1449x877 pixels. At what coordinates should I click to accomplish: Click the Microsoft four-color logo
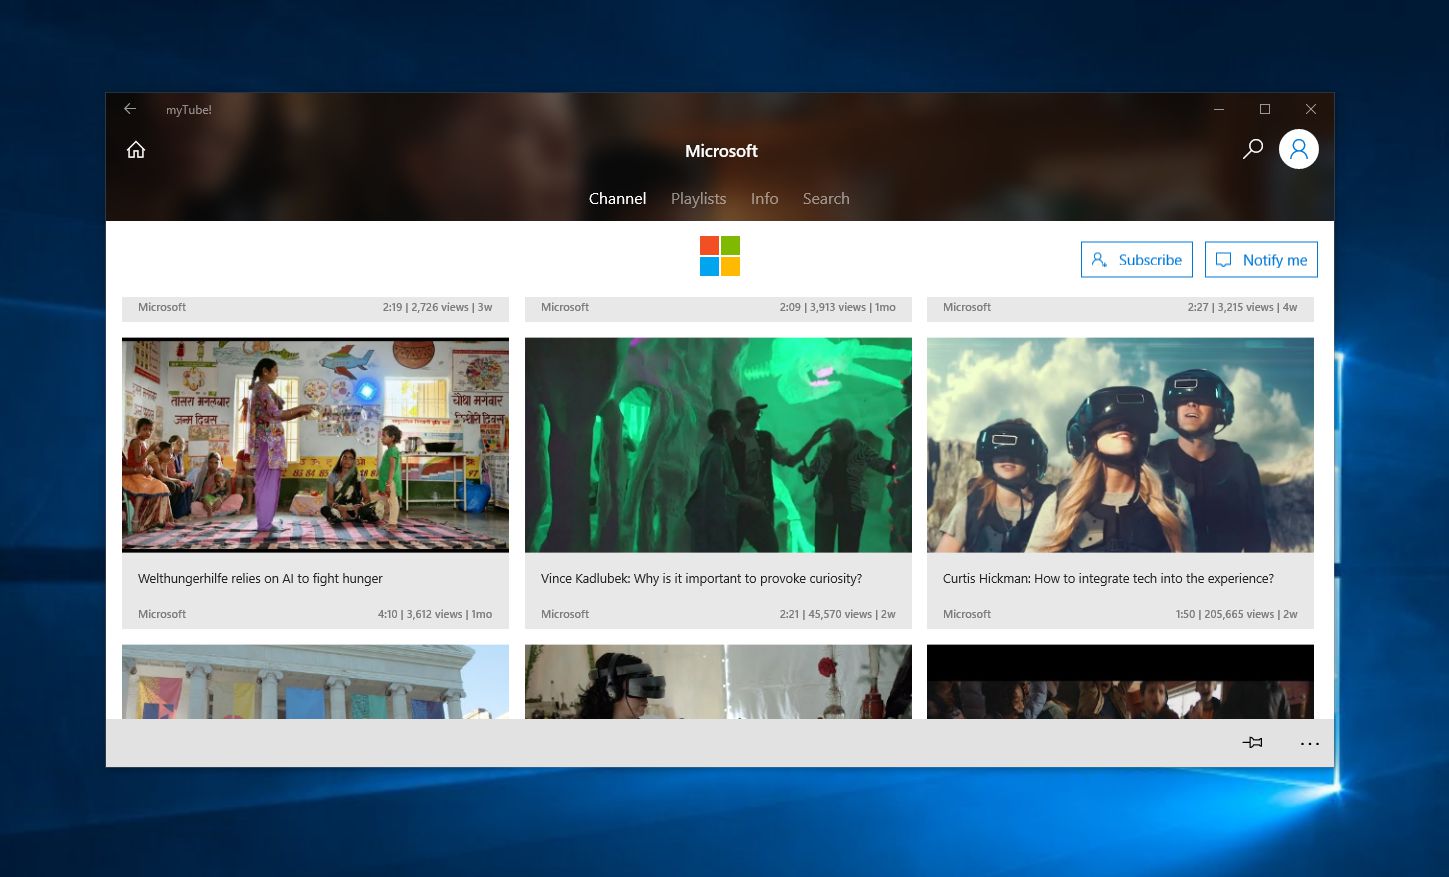(x=720, y=256)
